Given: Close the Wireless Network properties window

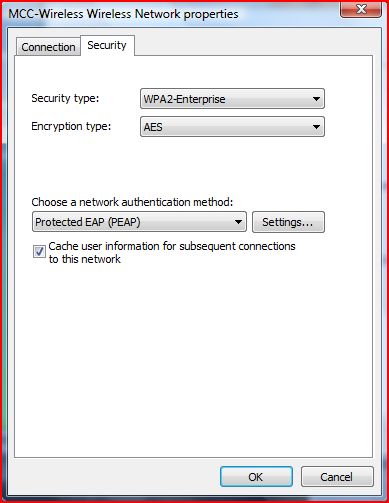Looking at the screenshot, I should click(361, 9).
